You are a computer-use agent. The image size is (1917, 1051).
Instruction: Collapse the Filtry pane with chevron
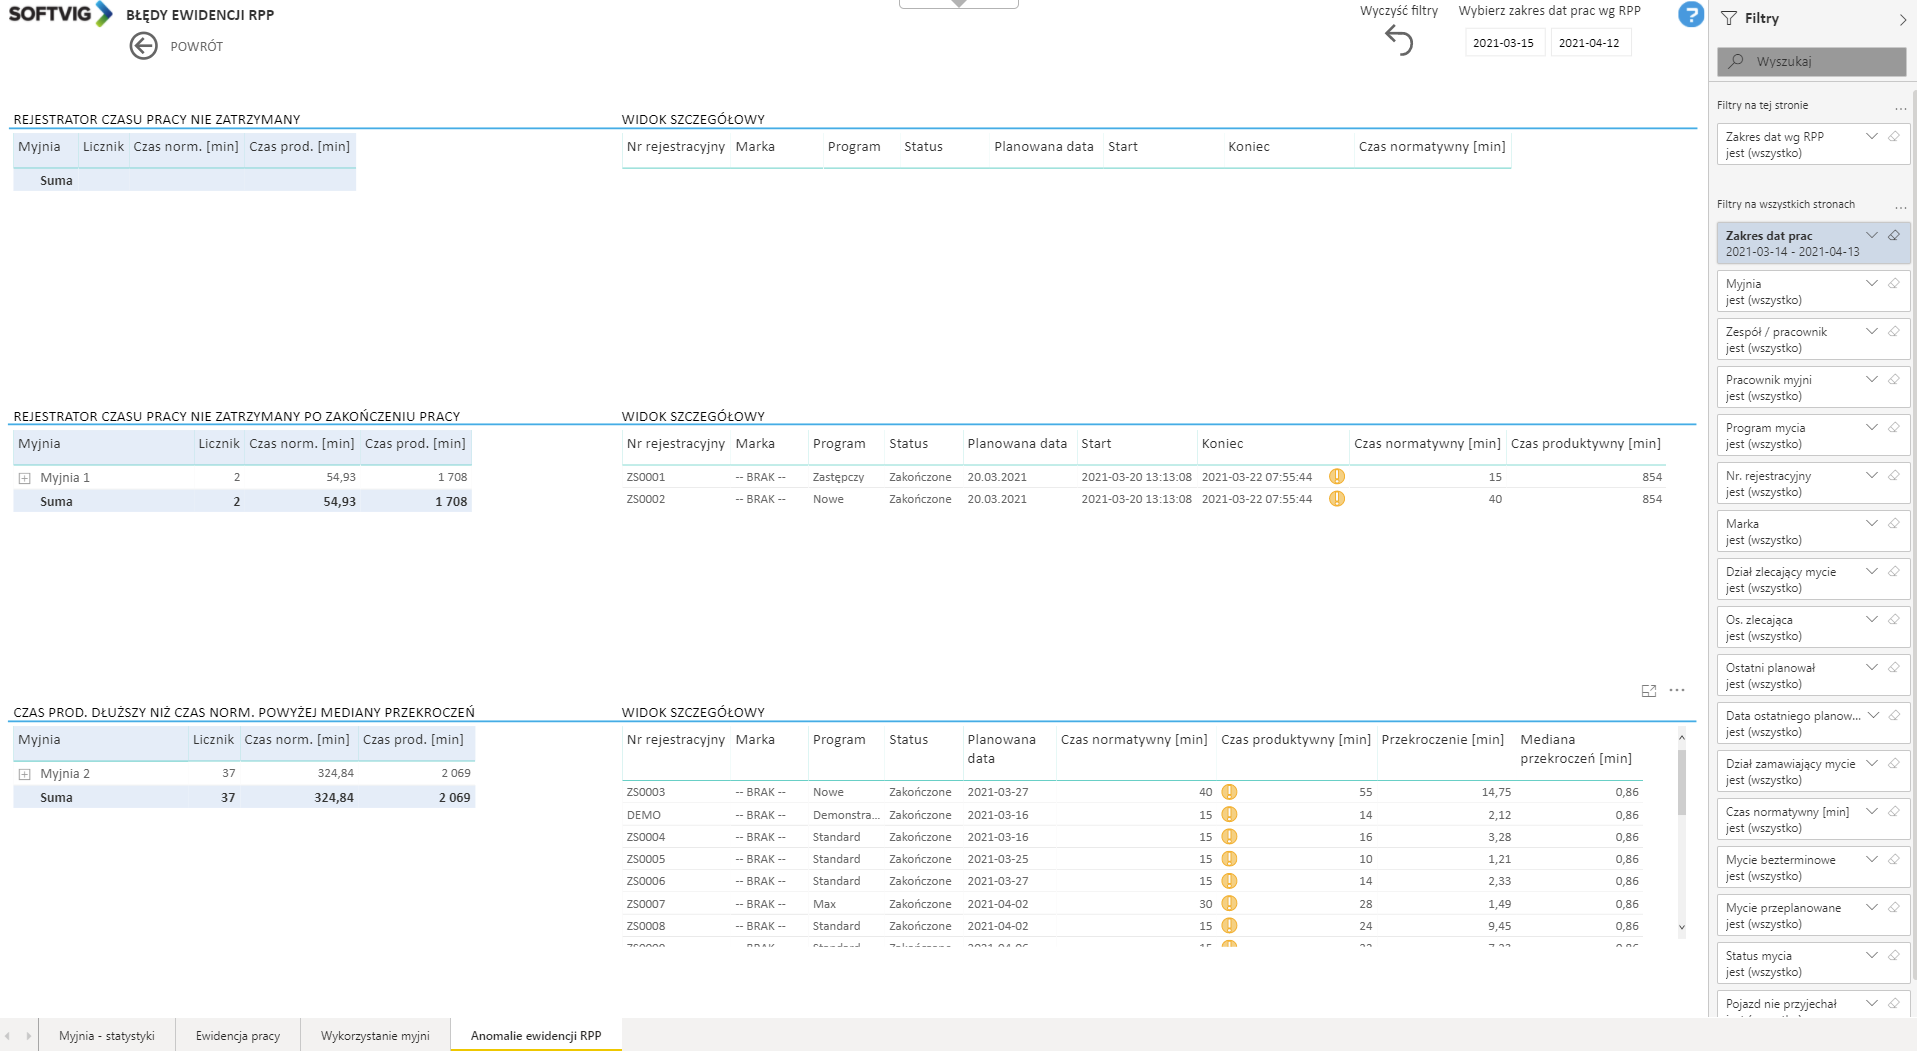coord(1902,19)
